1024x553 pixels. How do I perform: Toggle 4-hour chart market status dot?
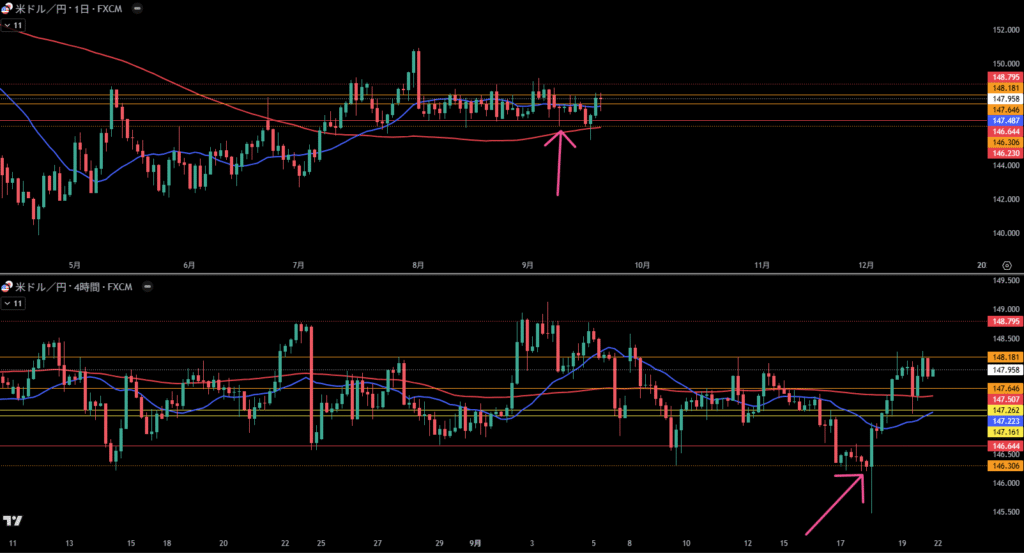coord(147,287)
